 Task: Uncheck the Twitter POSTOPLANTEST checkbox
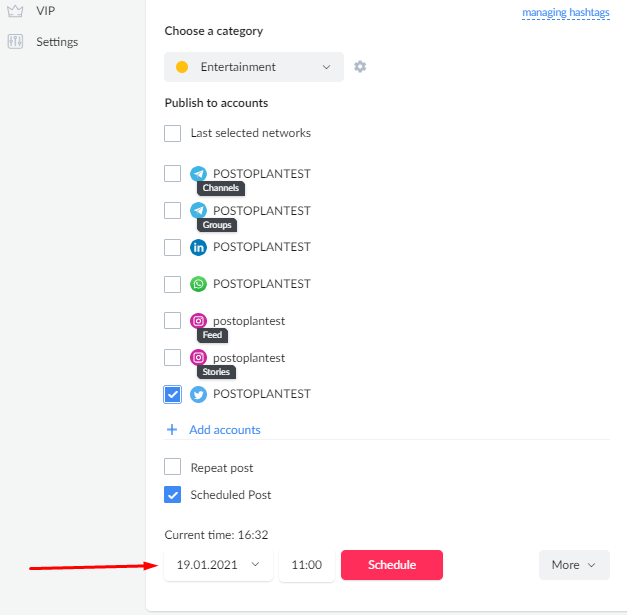[172, 394]
